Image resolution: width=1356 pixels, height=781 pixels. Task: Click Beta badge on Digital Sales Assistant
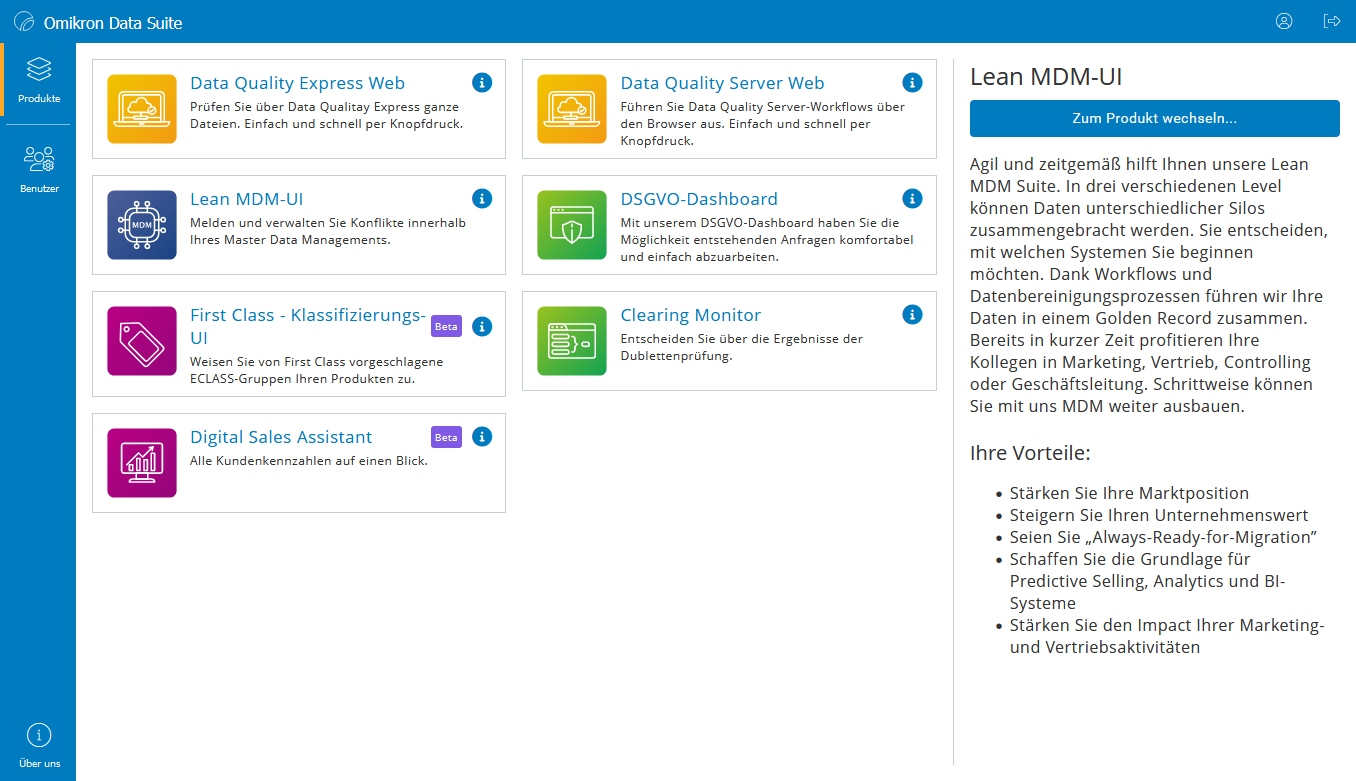tap(446, 436)
